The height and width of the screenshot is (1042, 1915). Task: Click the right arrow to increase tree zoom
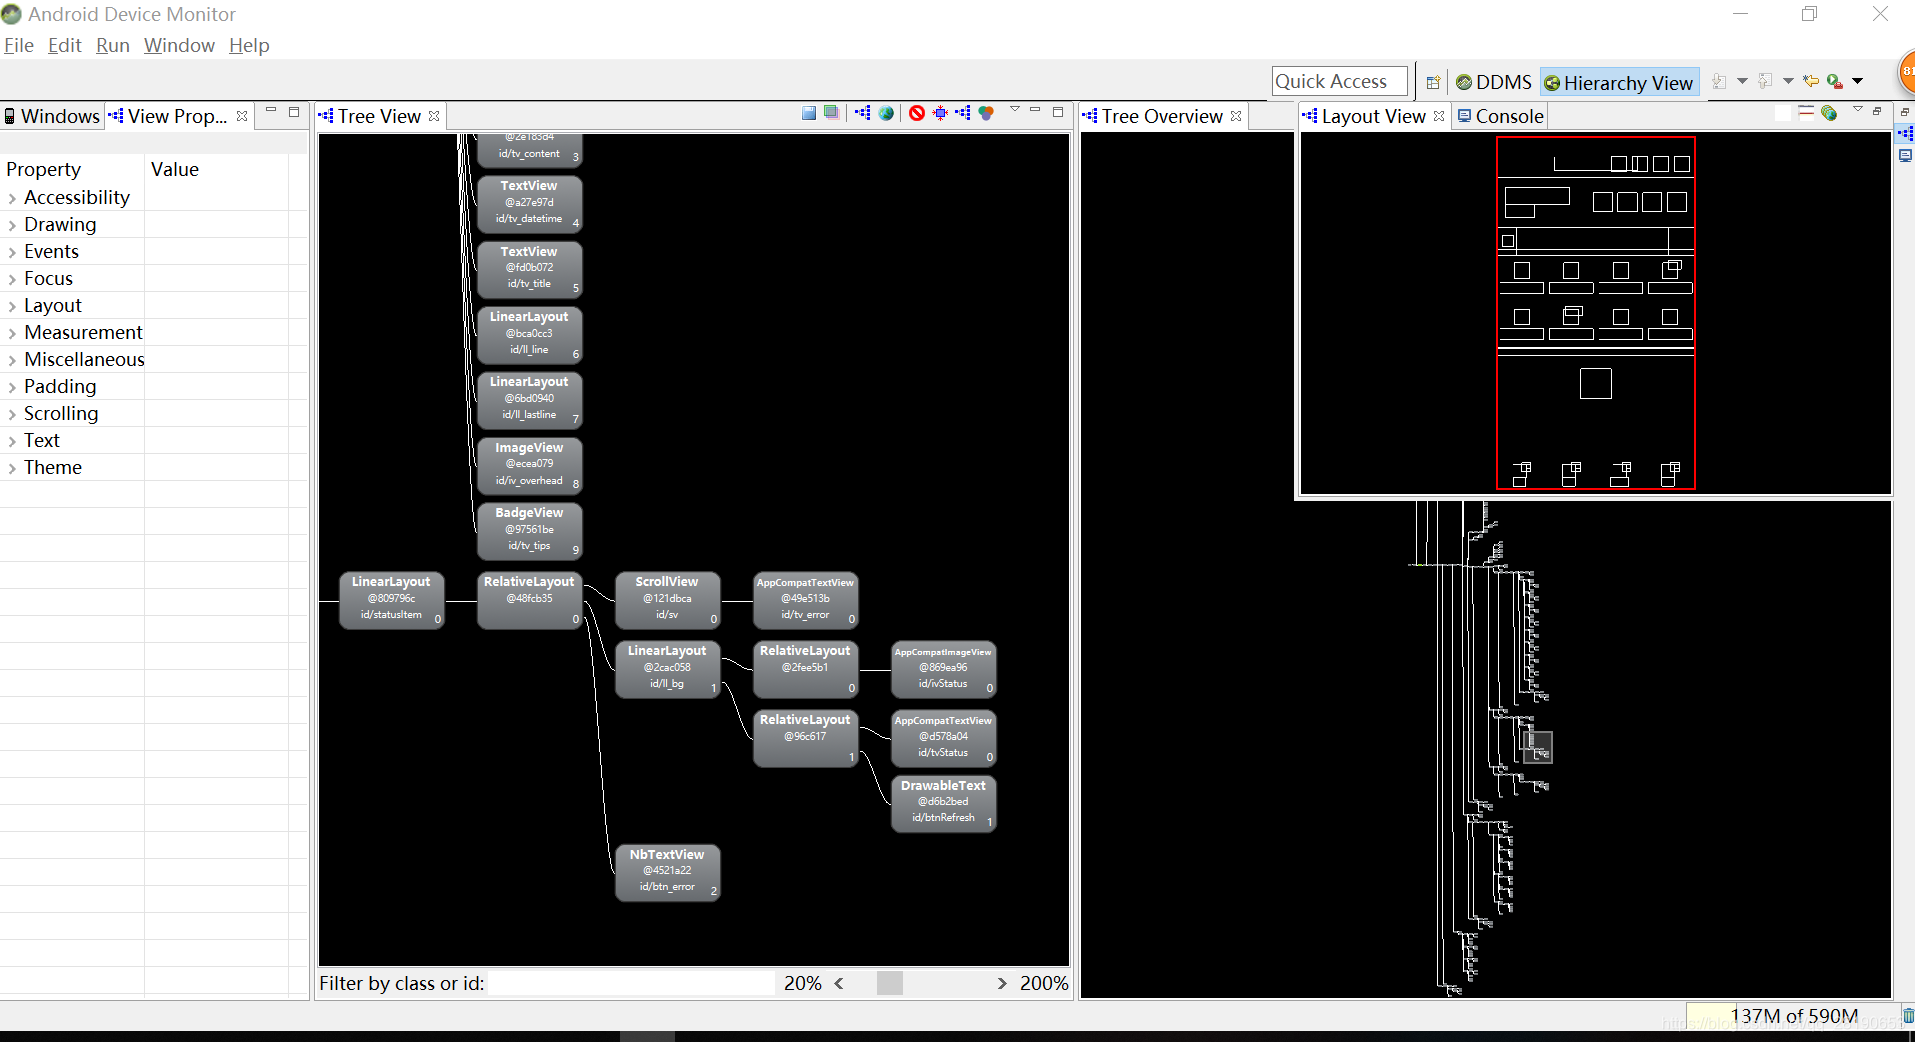1002,983
